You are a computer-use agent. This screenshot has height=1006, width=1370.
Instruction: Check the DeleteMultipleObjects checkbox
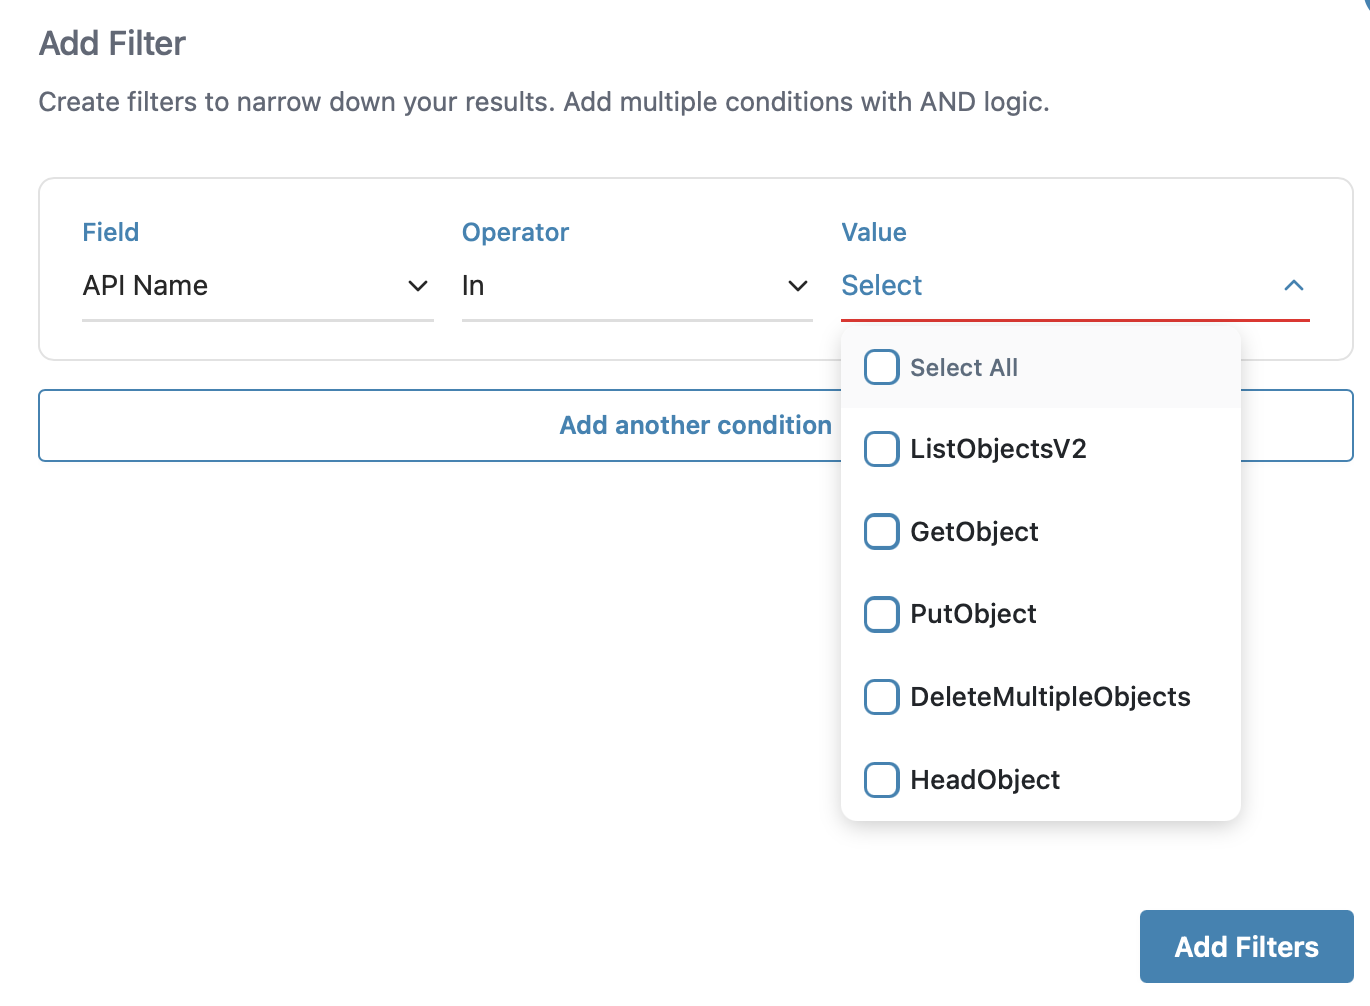pyautogui.click(x=881, y=697)
